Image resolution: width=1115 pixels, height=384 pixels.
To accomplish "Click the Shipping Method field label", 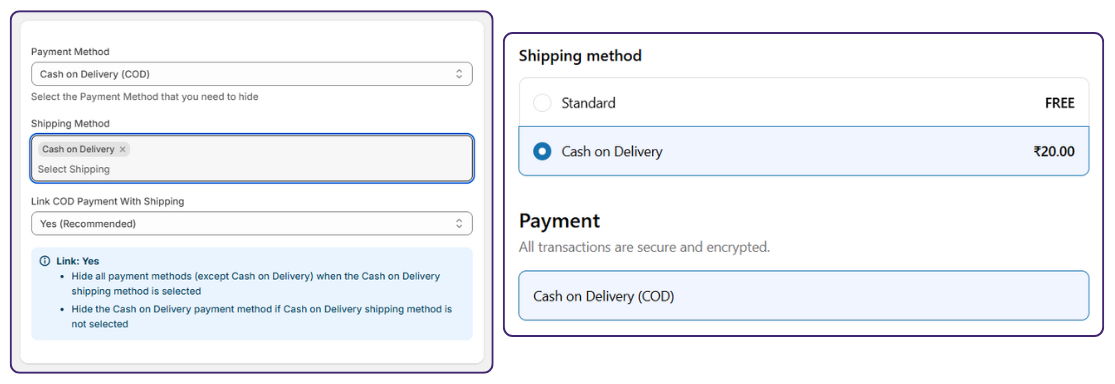I will point(70,124).
